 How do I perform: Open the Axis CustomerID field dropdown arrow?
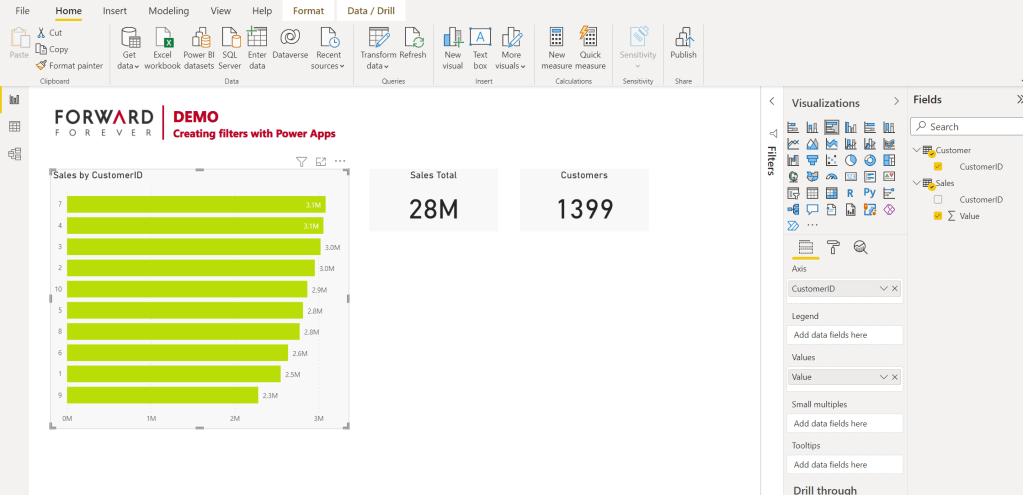tap(882, 289)
